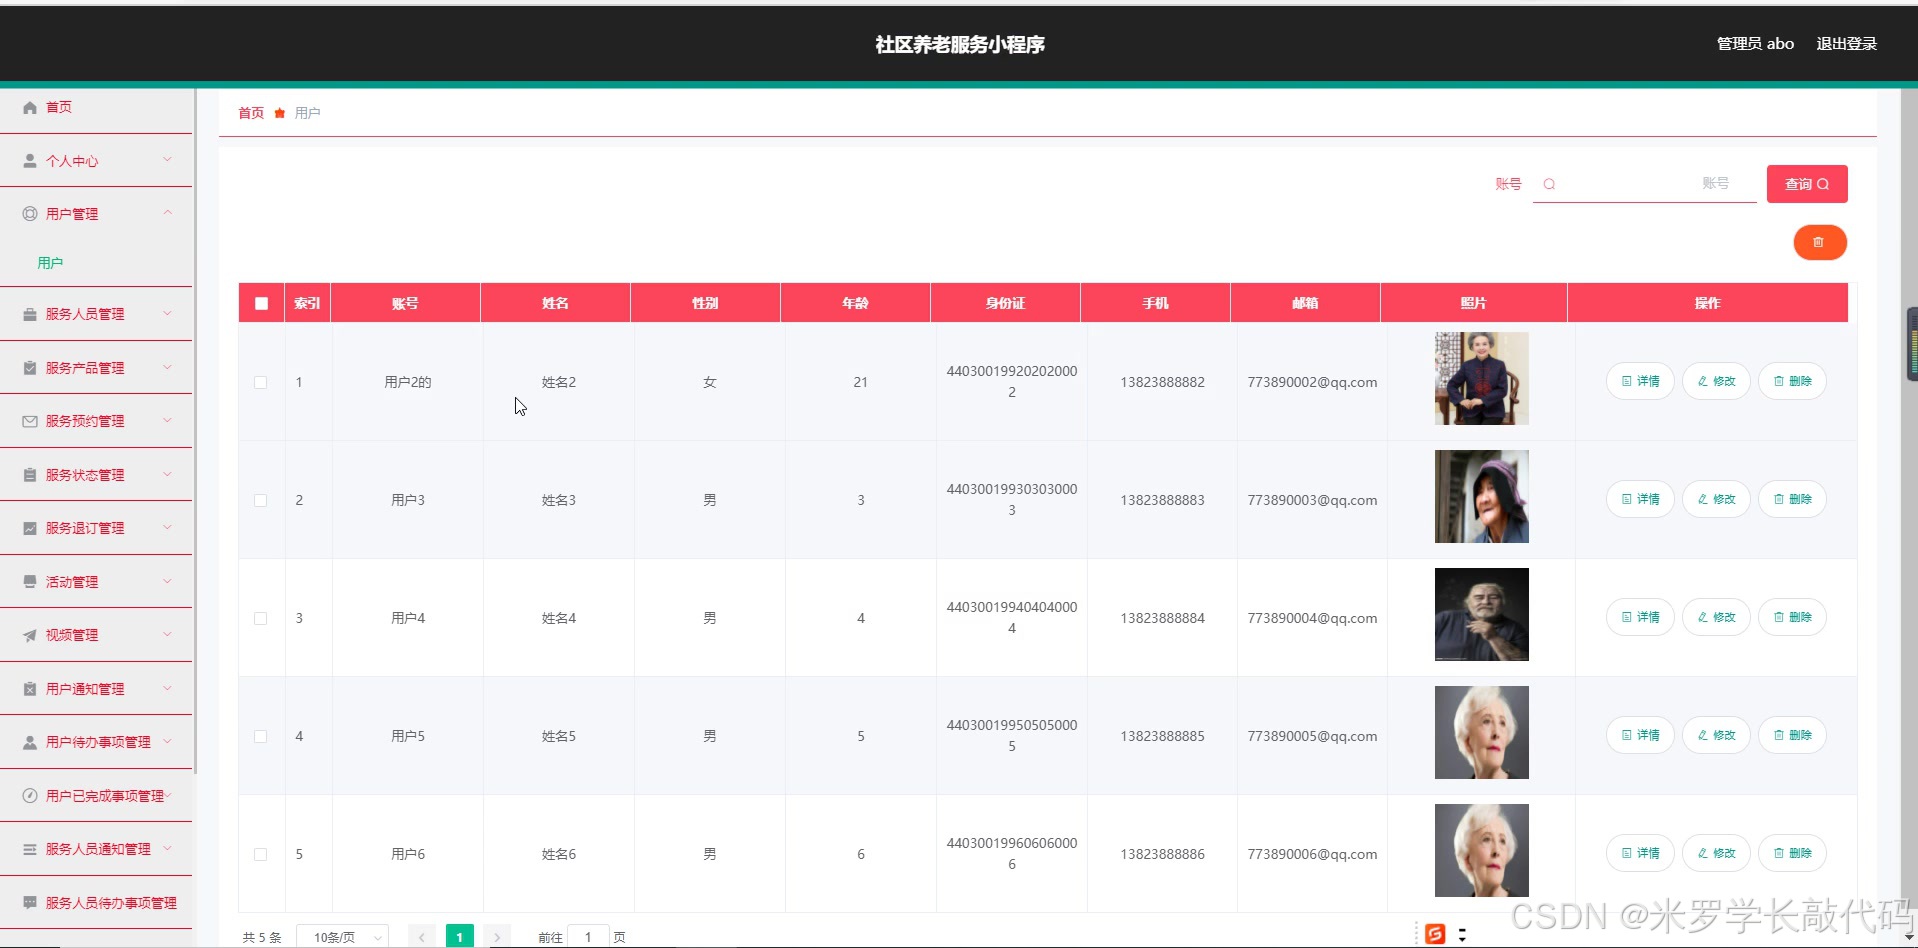Image resolution: width=1918 pixels, height=948 pixels.
Task: Collapse the 用户管理 menu chevron
Action: click(x=167, y=213)
